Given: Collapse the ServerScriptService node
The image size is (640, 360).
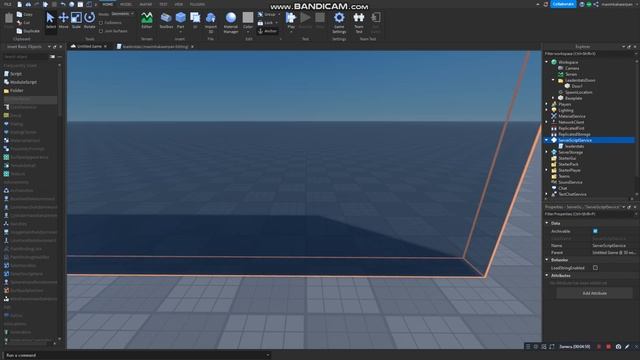Looking at the screenshot, I should [547, 140].
